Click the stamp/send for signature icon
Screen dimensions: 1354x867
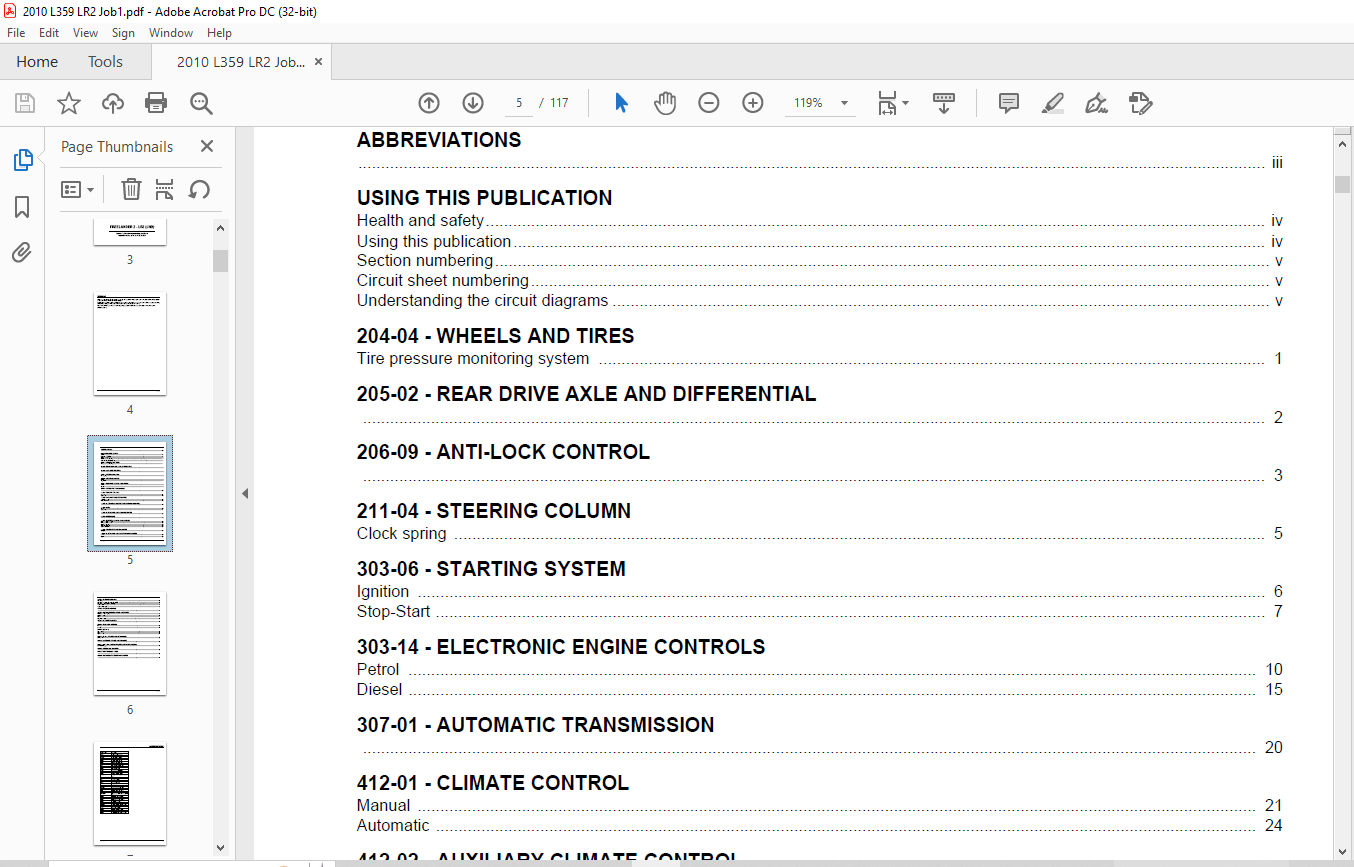point(1141,103)
